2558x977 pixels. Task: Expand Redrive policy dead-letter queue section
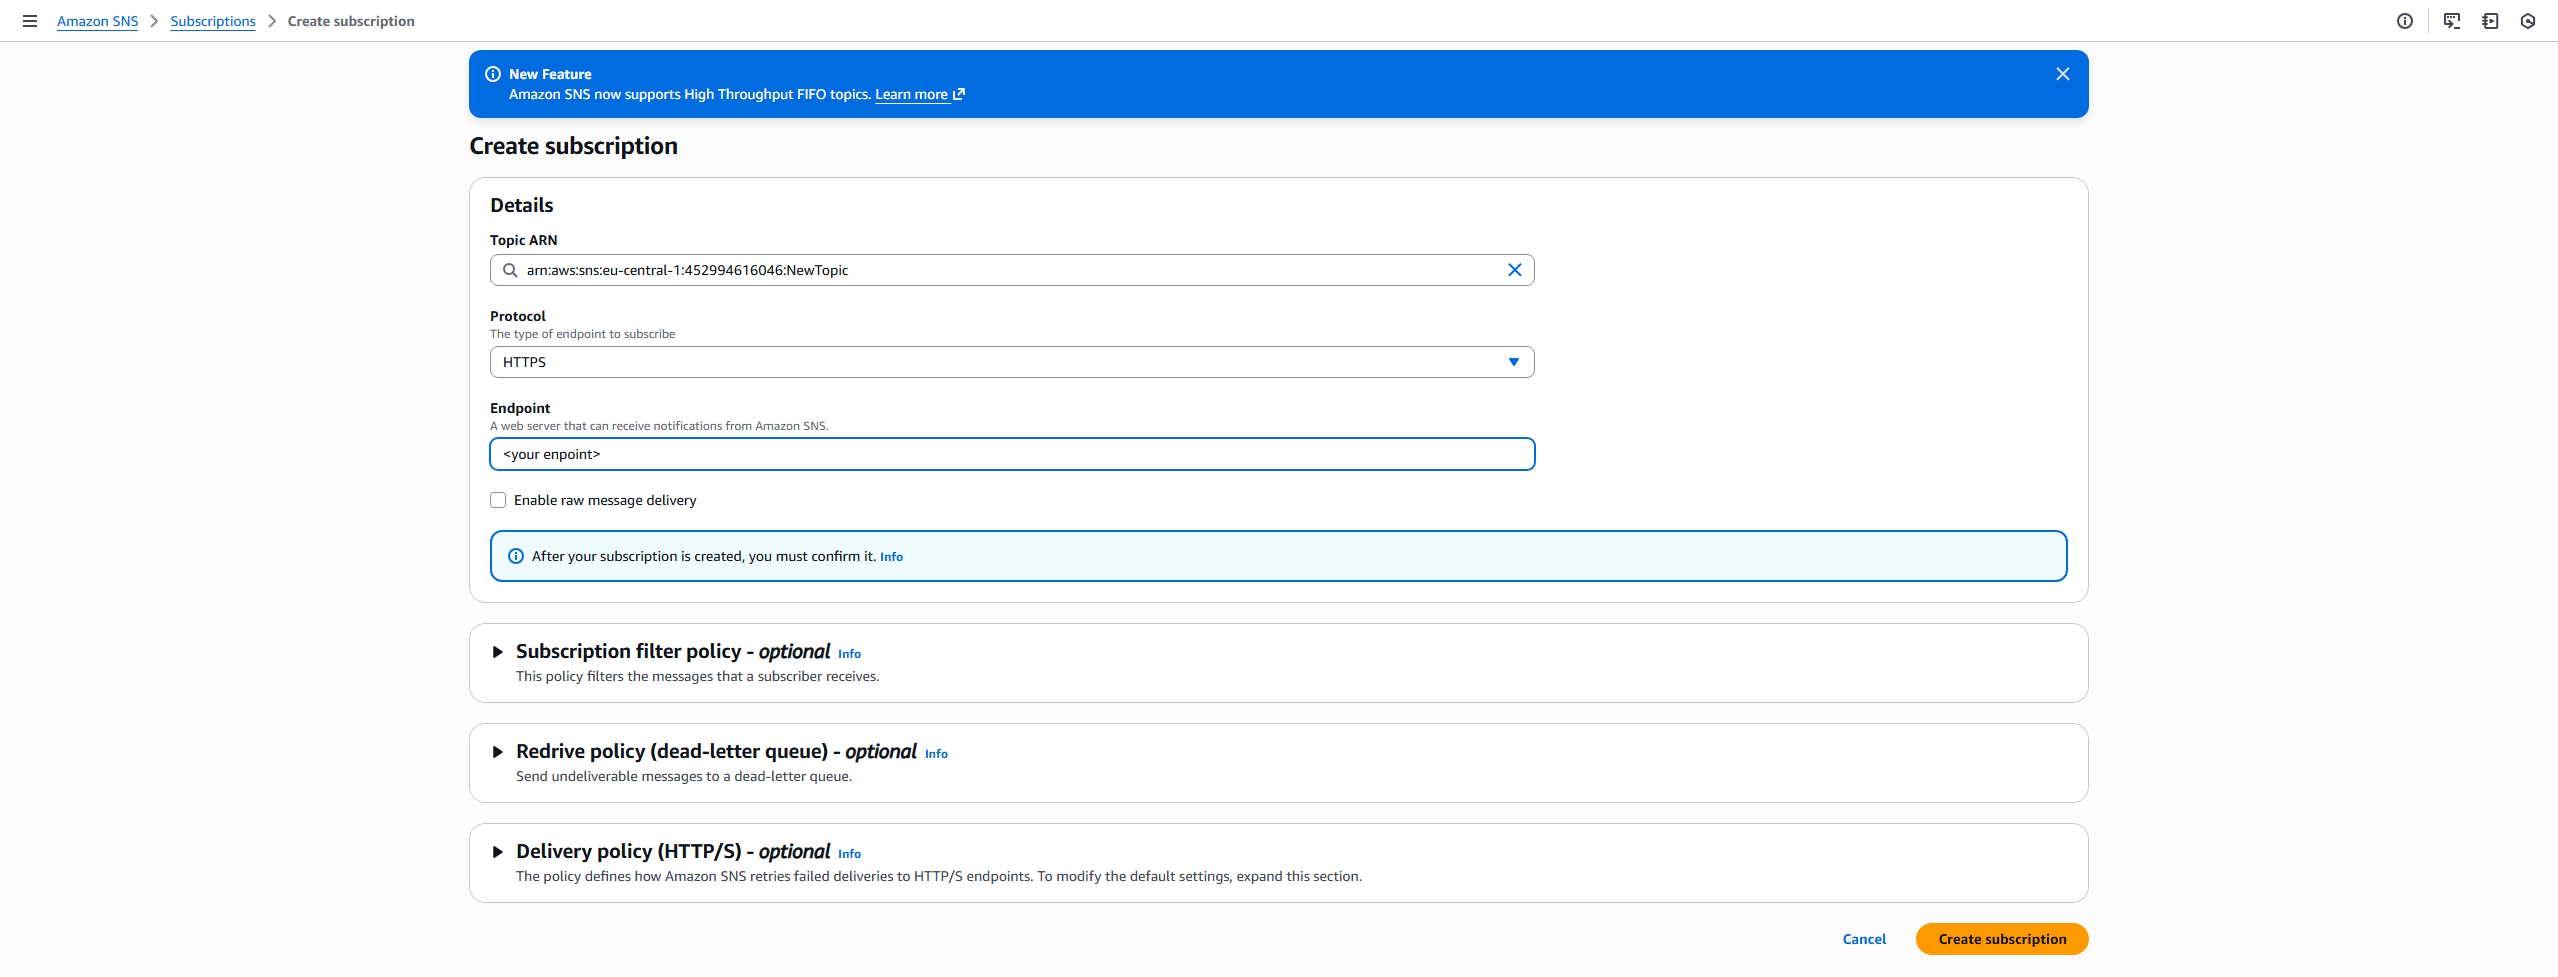click(497, 752)
